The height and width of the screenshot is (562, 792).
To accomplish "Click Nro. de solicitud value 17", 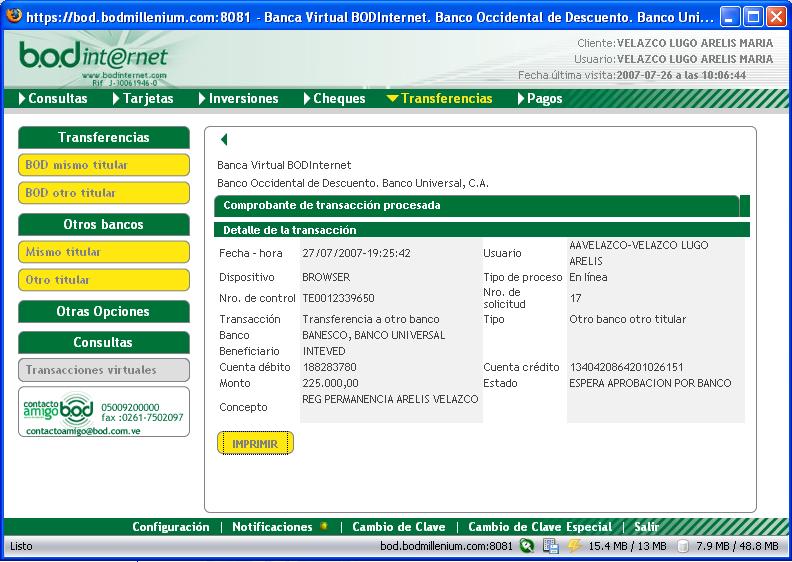I will click(x=575, y=298).
